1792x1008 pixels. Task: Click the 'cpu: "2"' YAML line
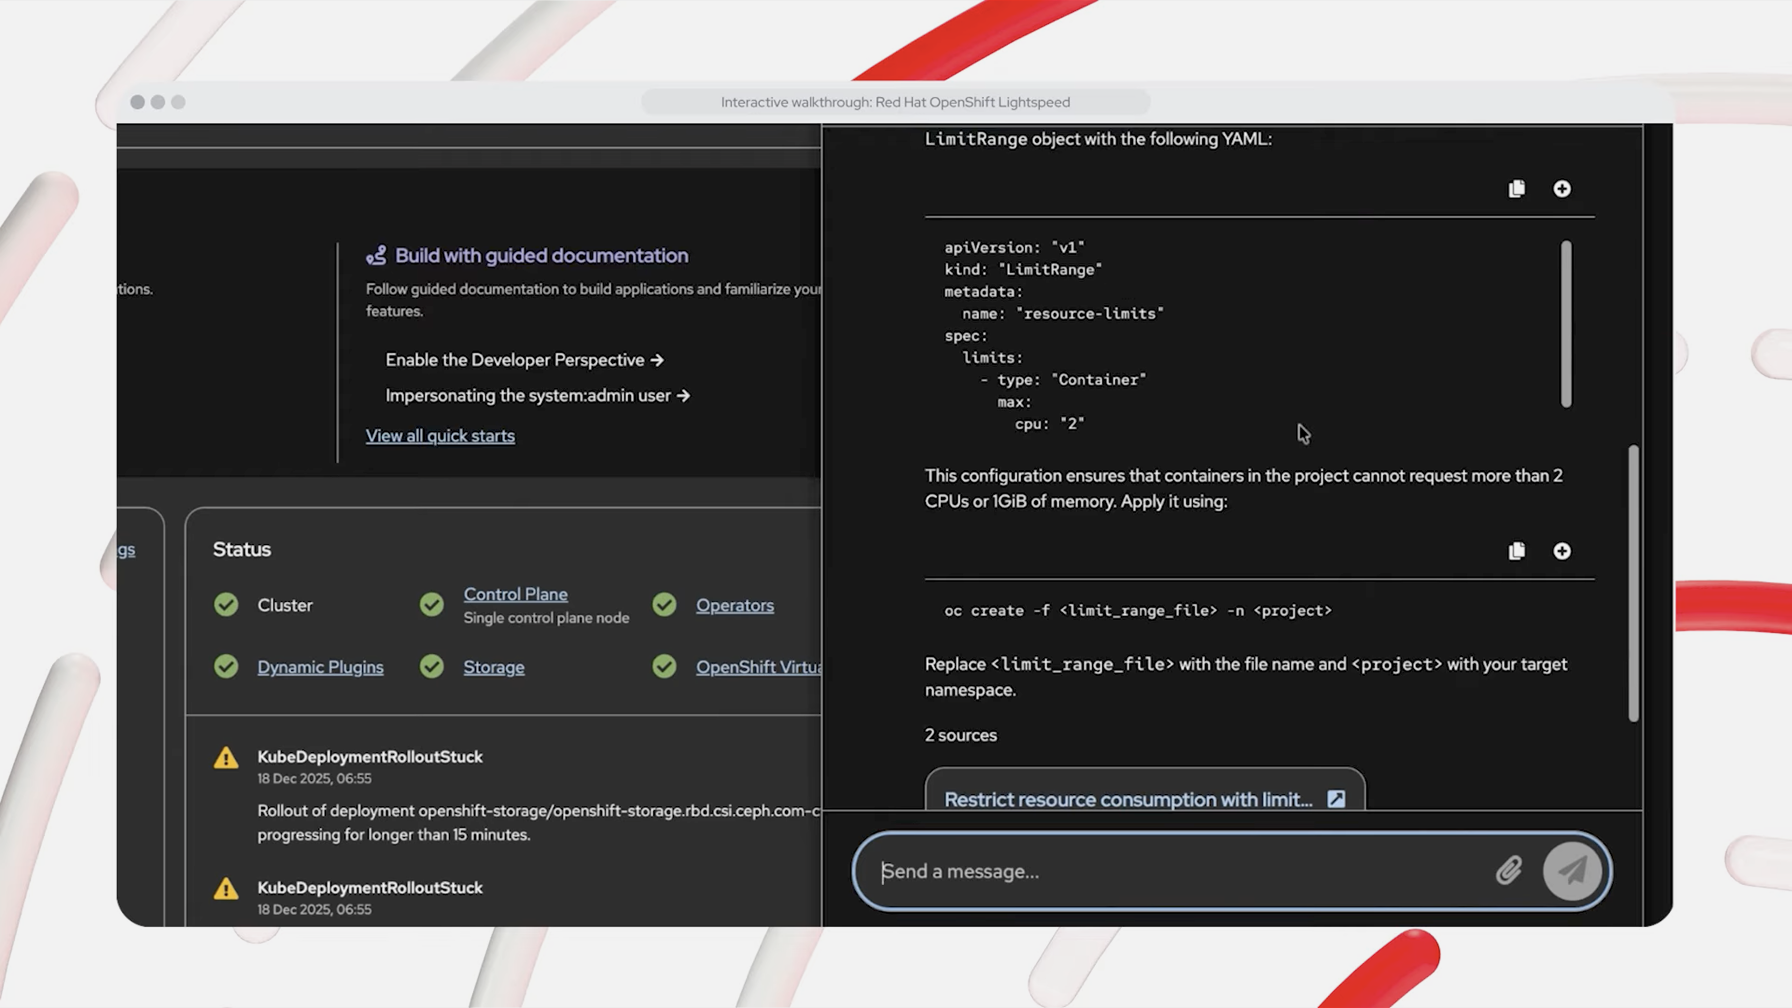coord(1050,424)
